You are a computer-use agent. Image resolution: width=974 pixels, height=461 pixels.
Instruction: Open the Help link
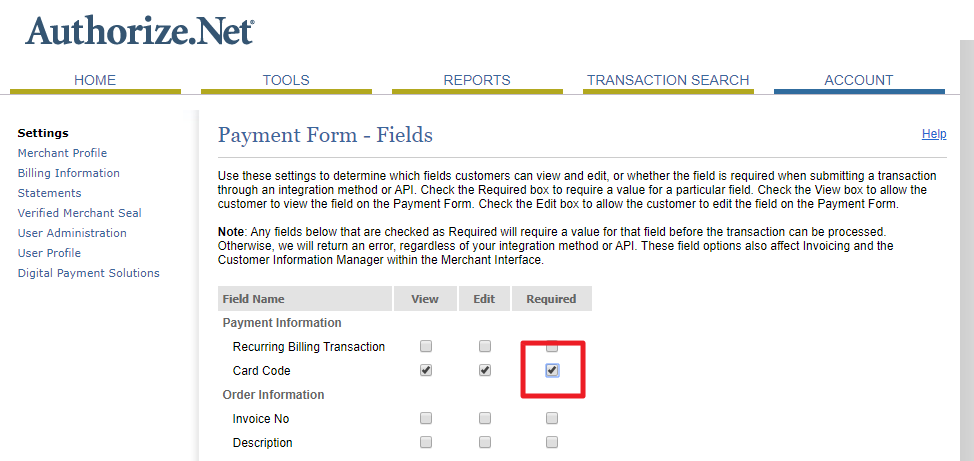tap(933, 134)
